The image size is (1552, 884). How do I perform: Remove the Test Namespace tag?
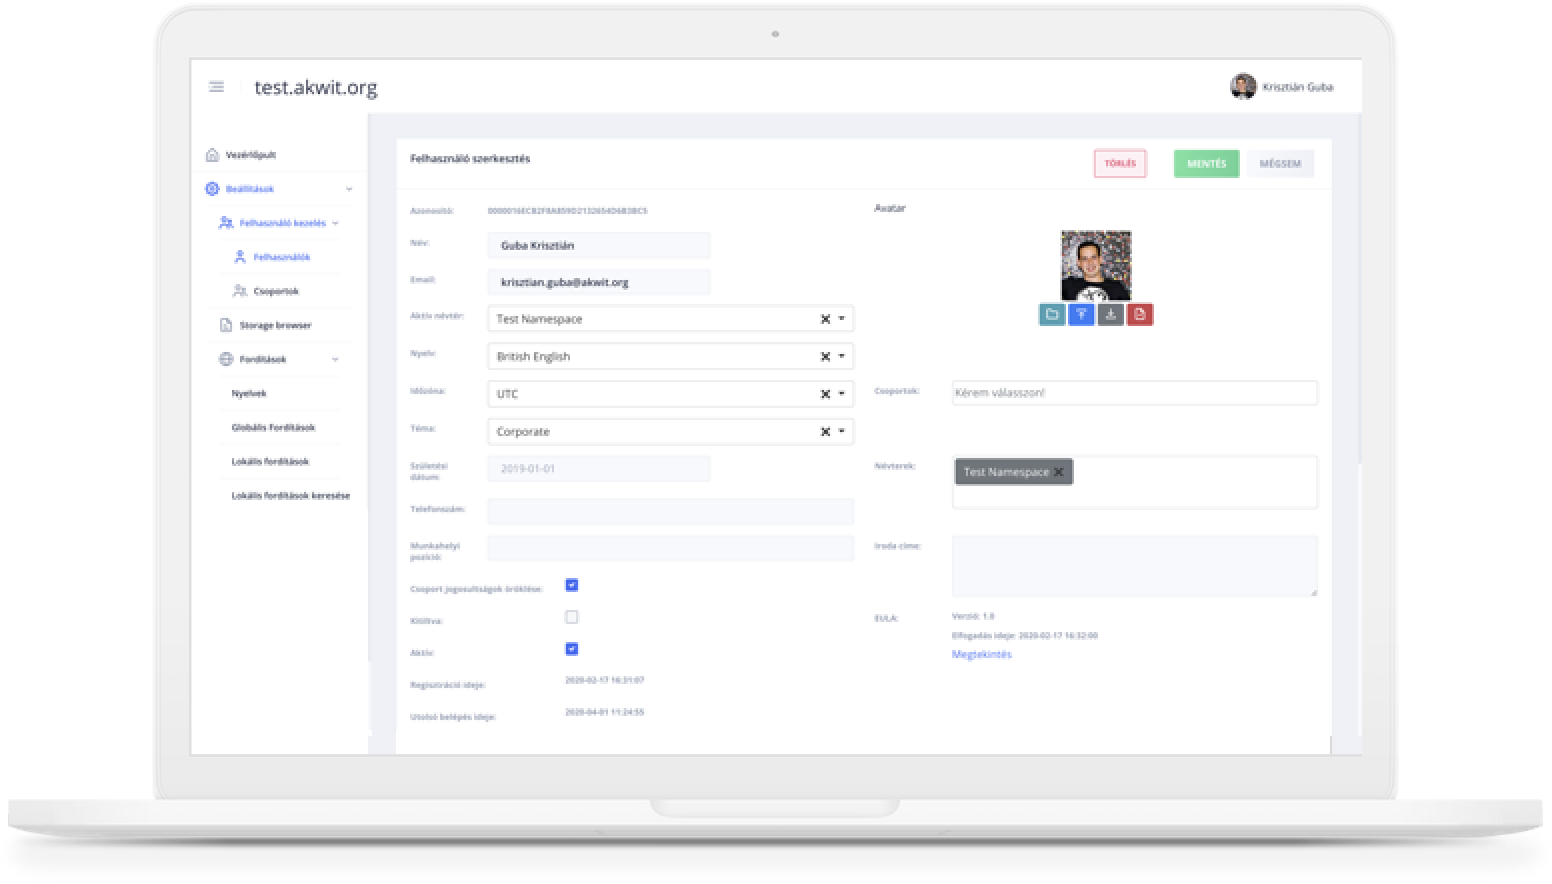tap(1059, 472)
